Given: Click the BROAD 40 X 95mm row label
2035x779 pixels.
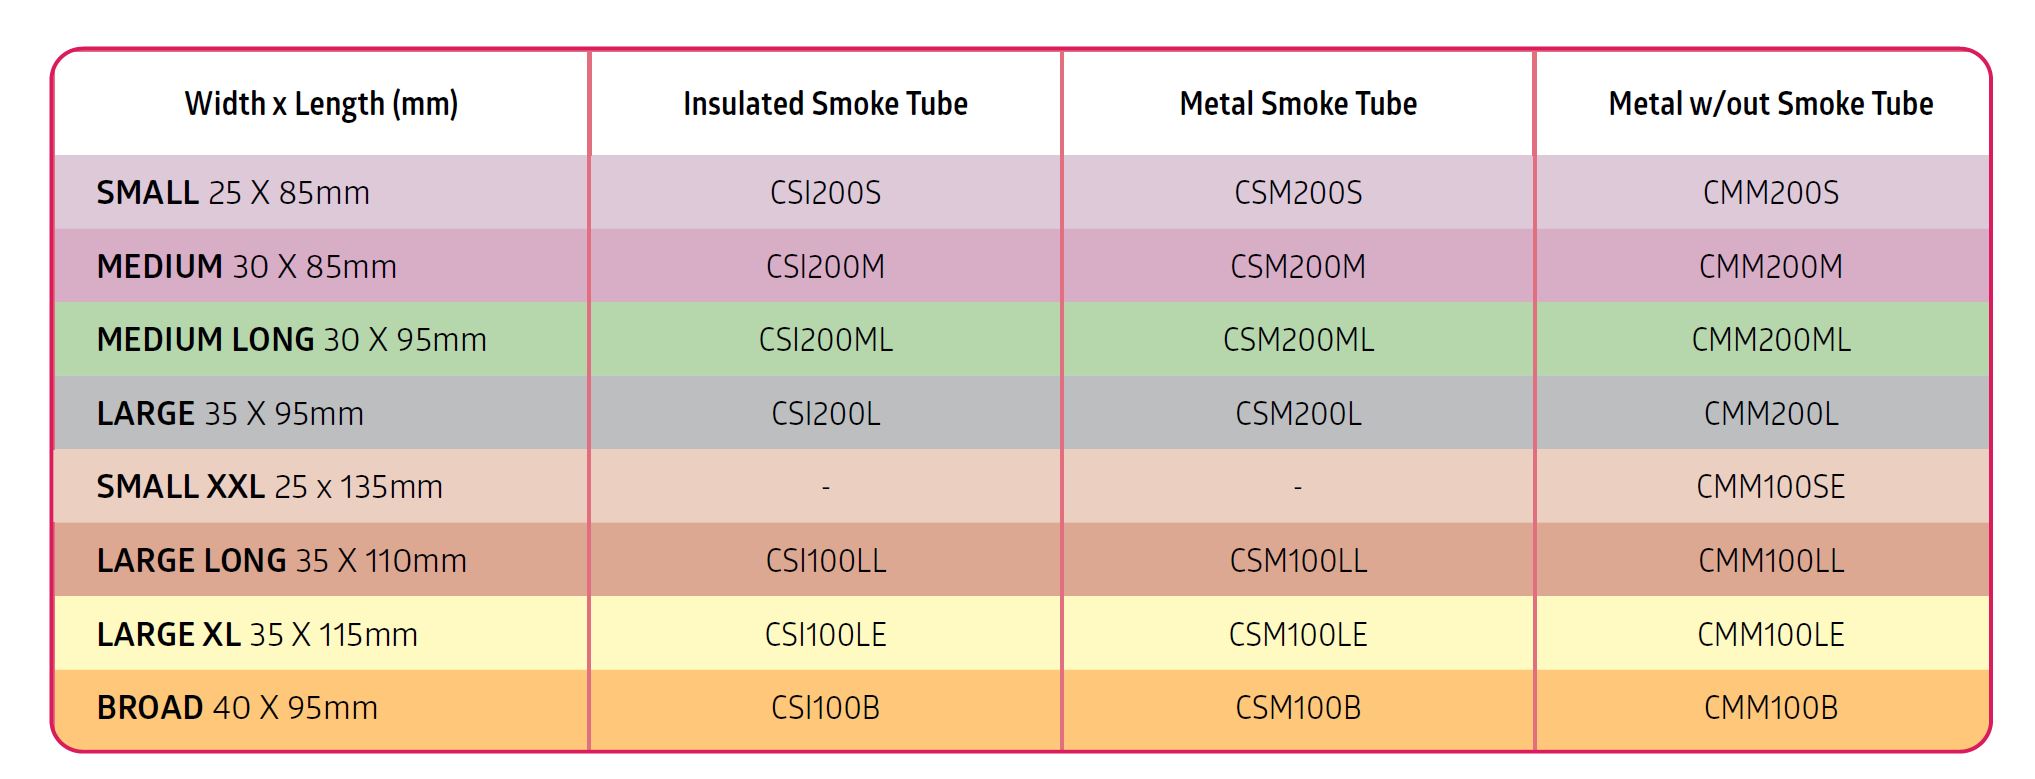Looking at the screenshot, I should tap(237, 708).
